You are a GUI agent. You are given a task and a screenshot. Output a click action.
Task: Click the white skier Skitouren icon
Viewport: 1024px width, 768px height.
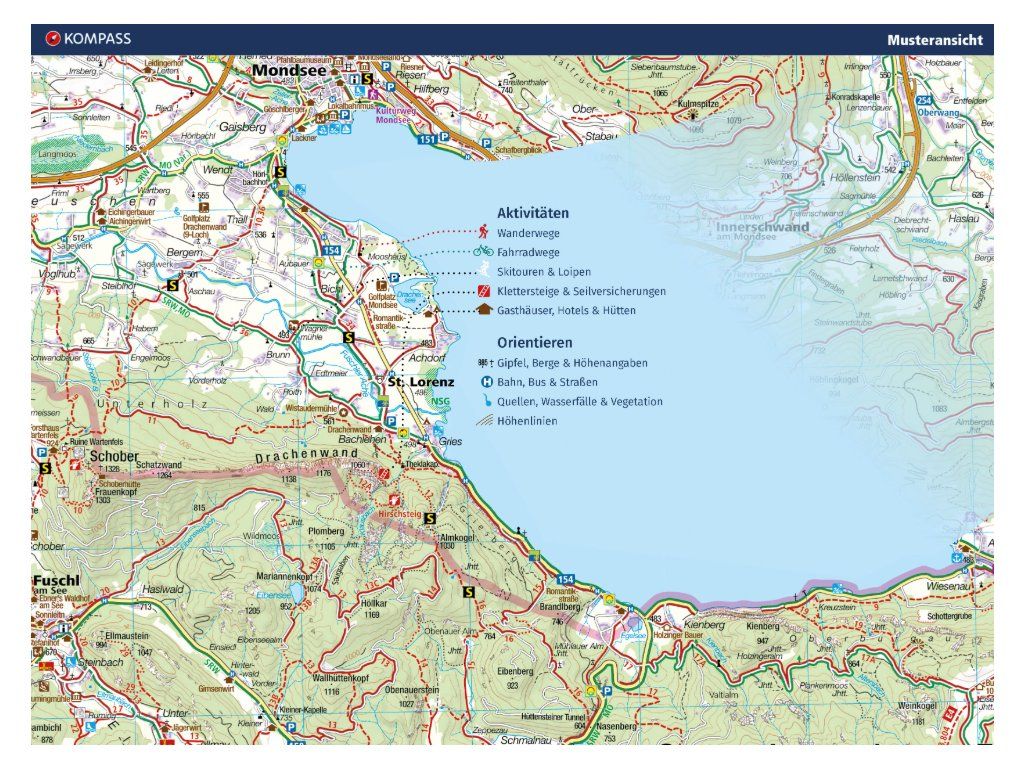click(x=484, y=270)
